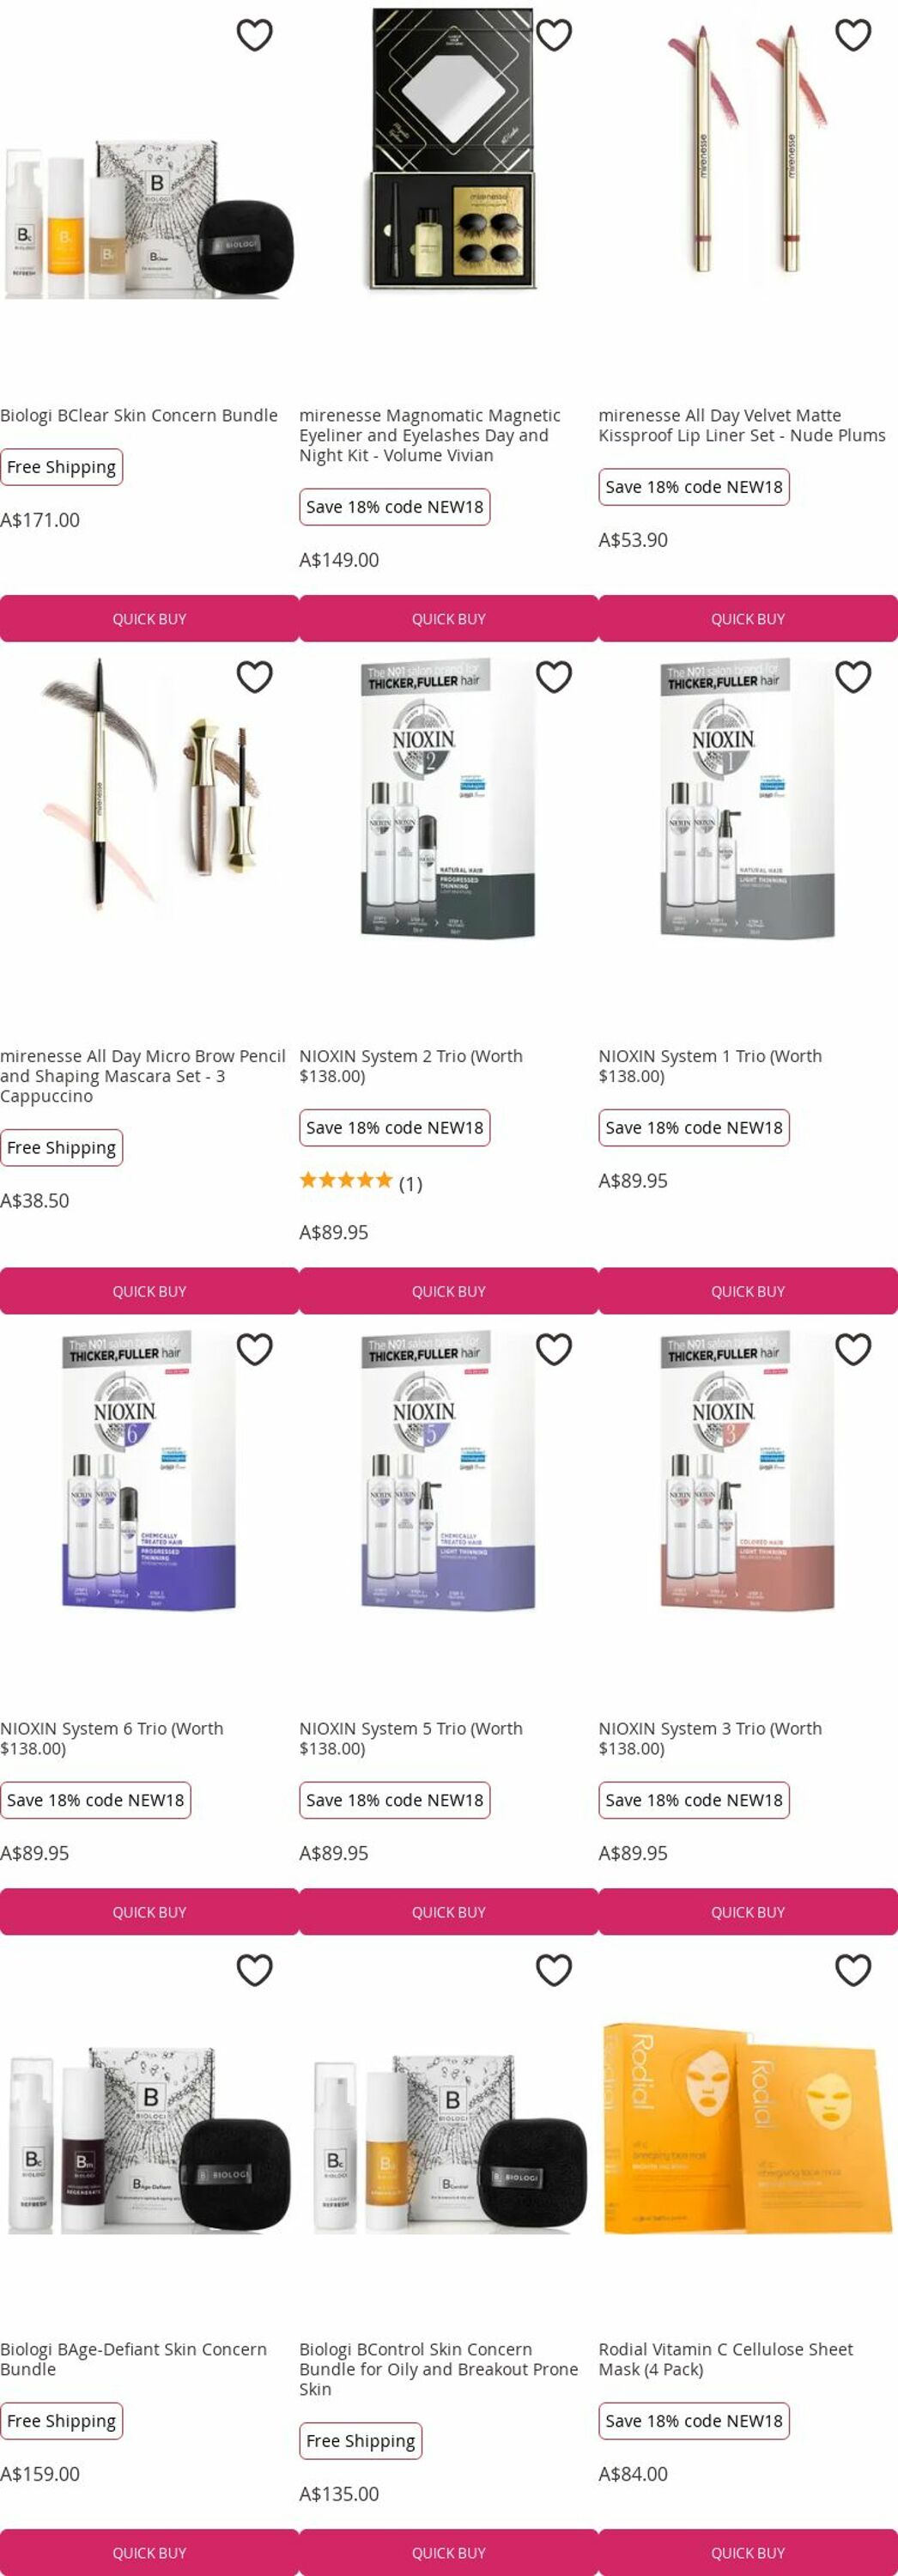Click Free Shipping badge on Brow Pencil Set
Image resolution: width=898 pixels, height=2576 pixels.
coord(61,1147)
